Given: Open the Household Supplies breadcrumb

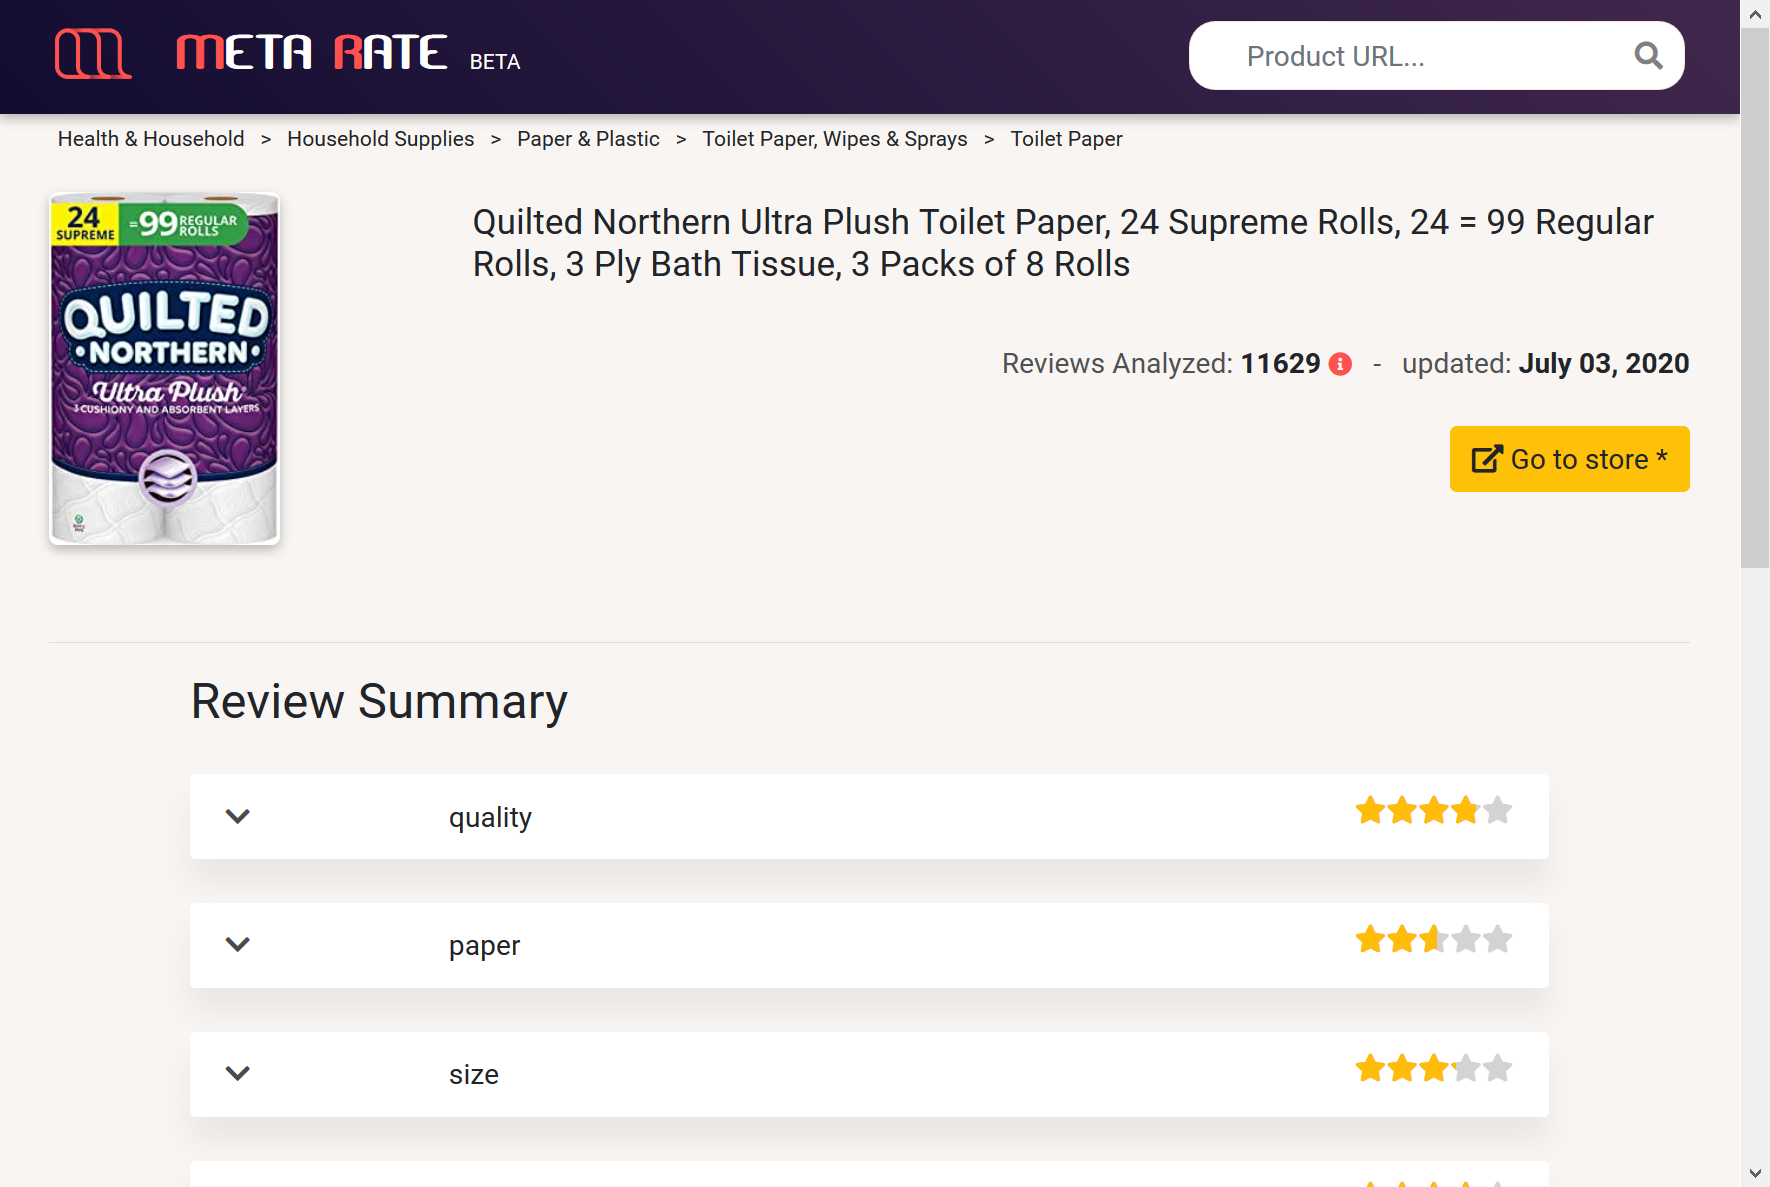Looking at the screenshot, I should point(380,139).
